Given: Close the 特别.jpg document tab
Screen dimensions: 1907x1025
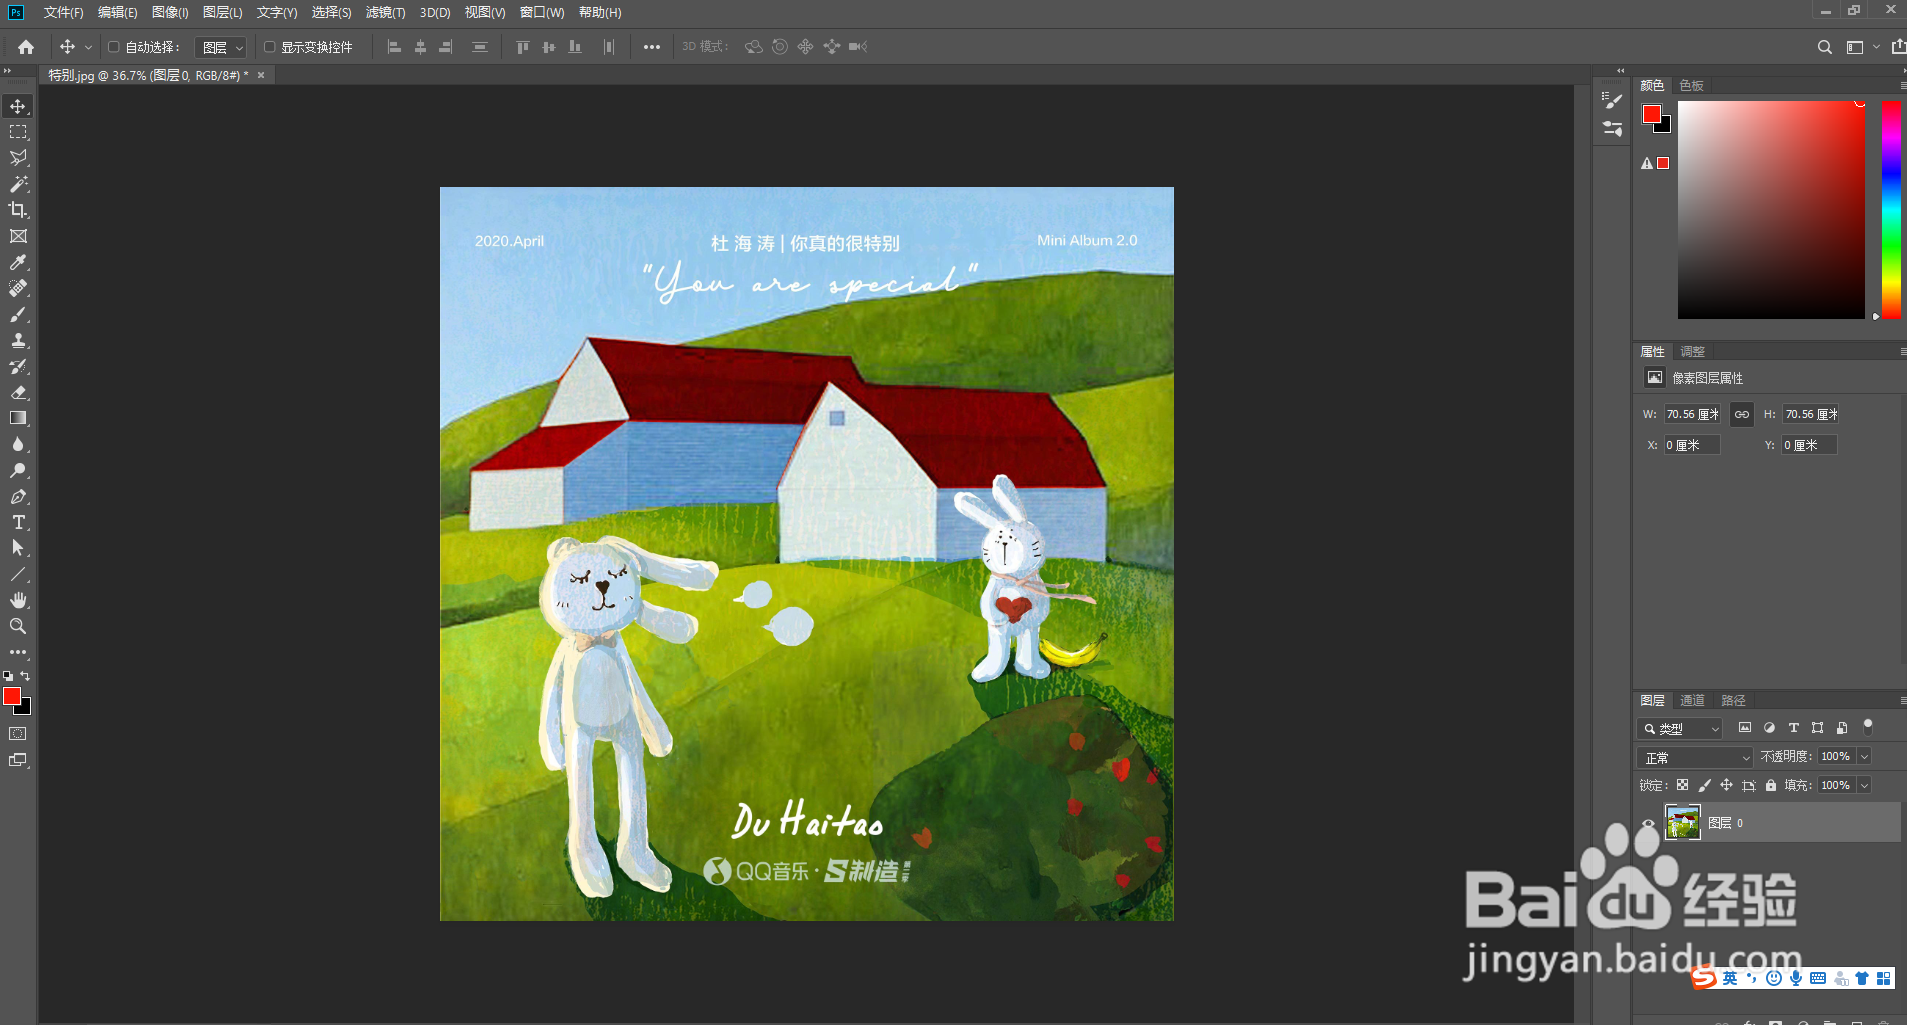Looking at the screenshot, I should click(261, 75).
